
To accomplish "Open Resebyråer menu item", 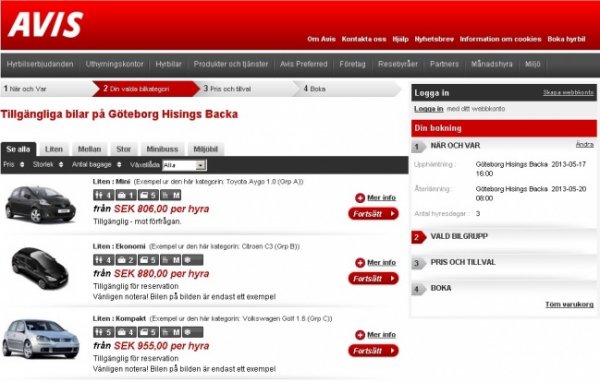I will pyautogui.click(x=398, y=64).
